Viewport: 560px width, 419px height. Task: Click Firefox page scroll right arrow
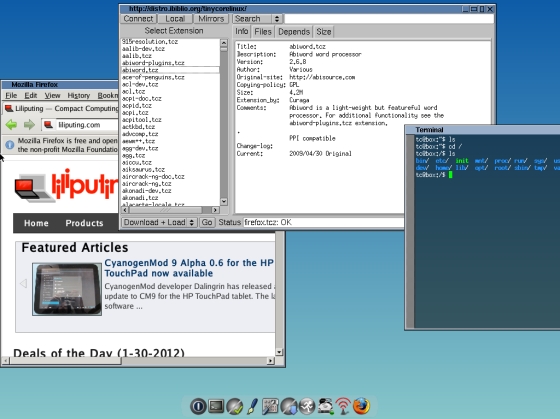coord(270,361)
